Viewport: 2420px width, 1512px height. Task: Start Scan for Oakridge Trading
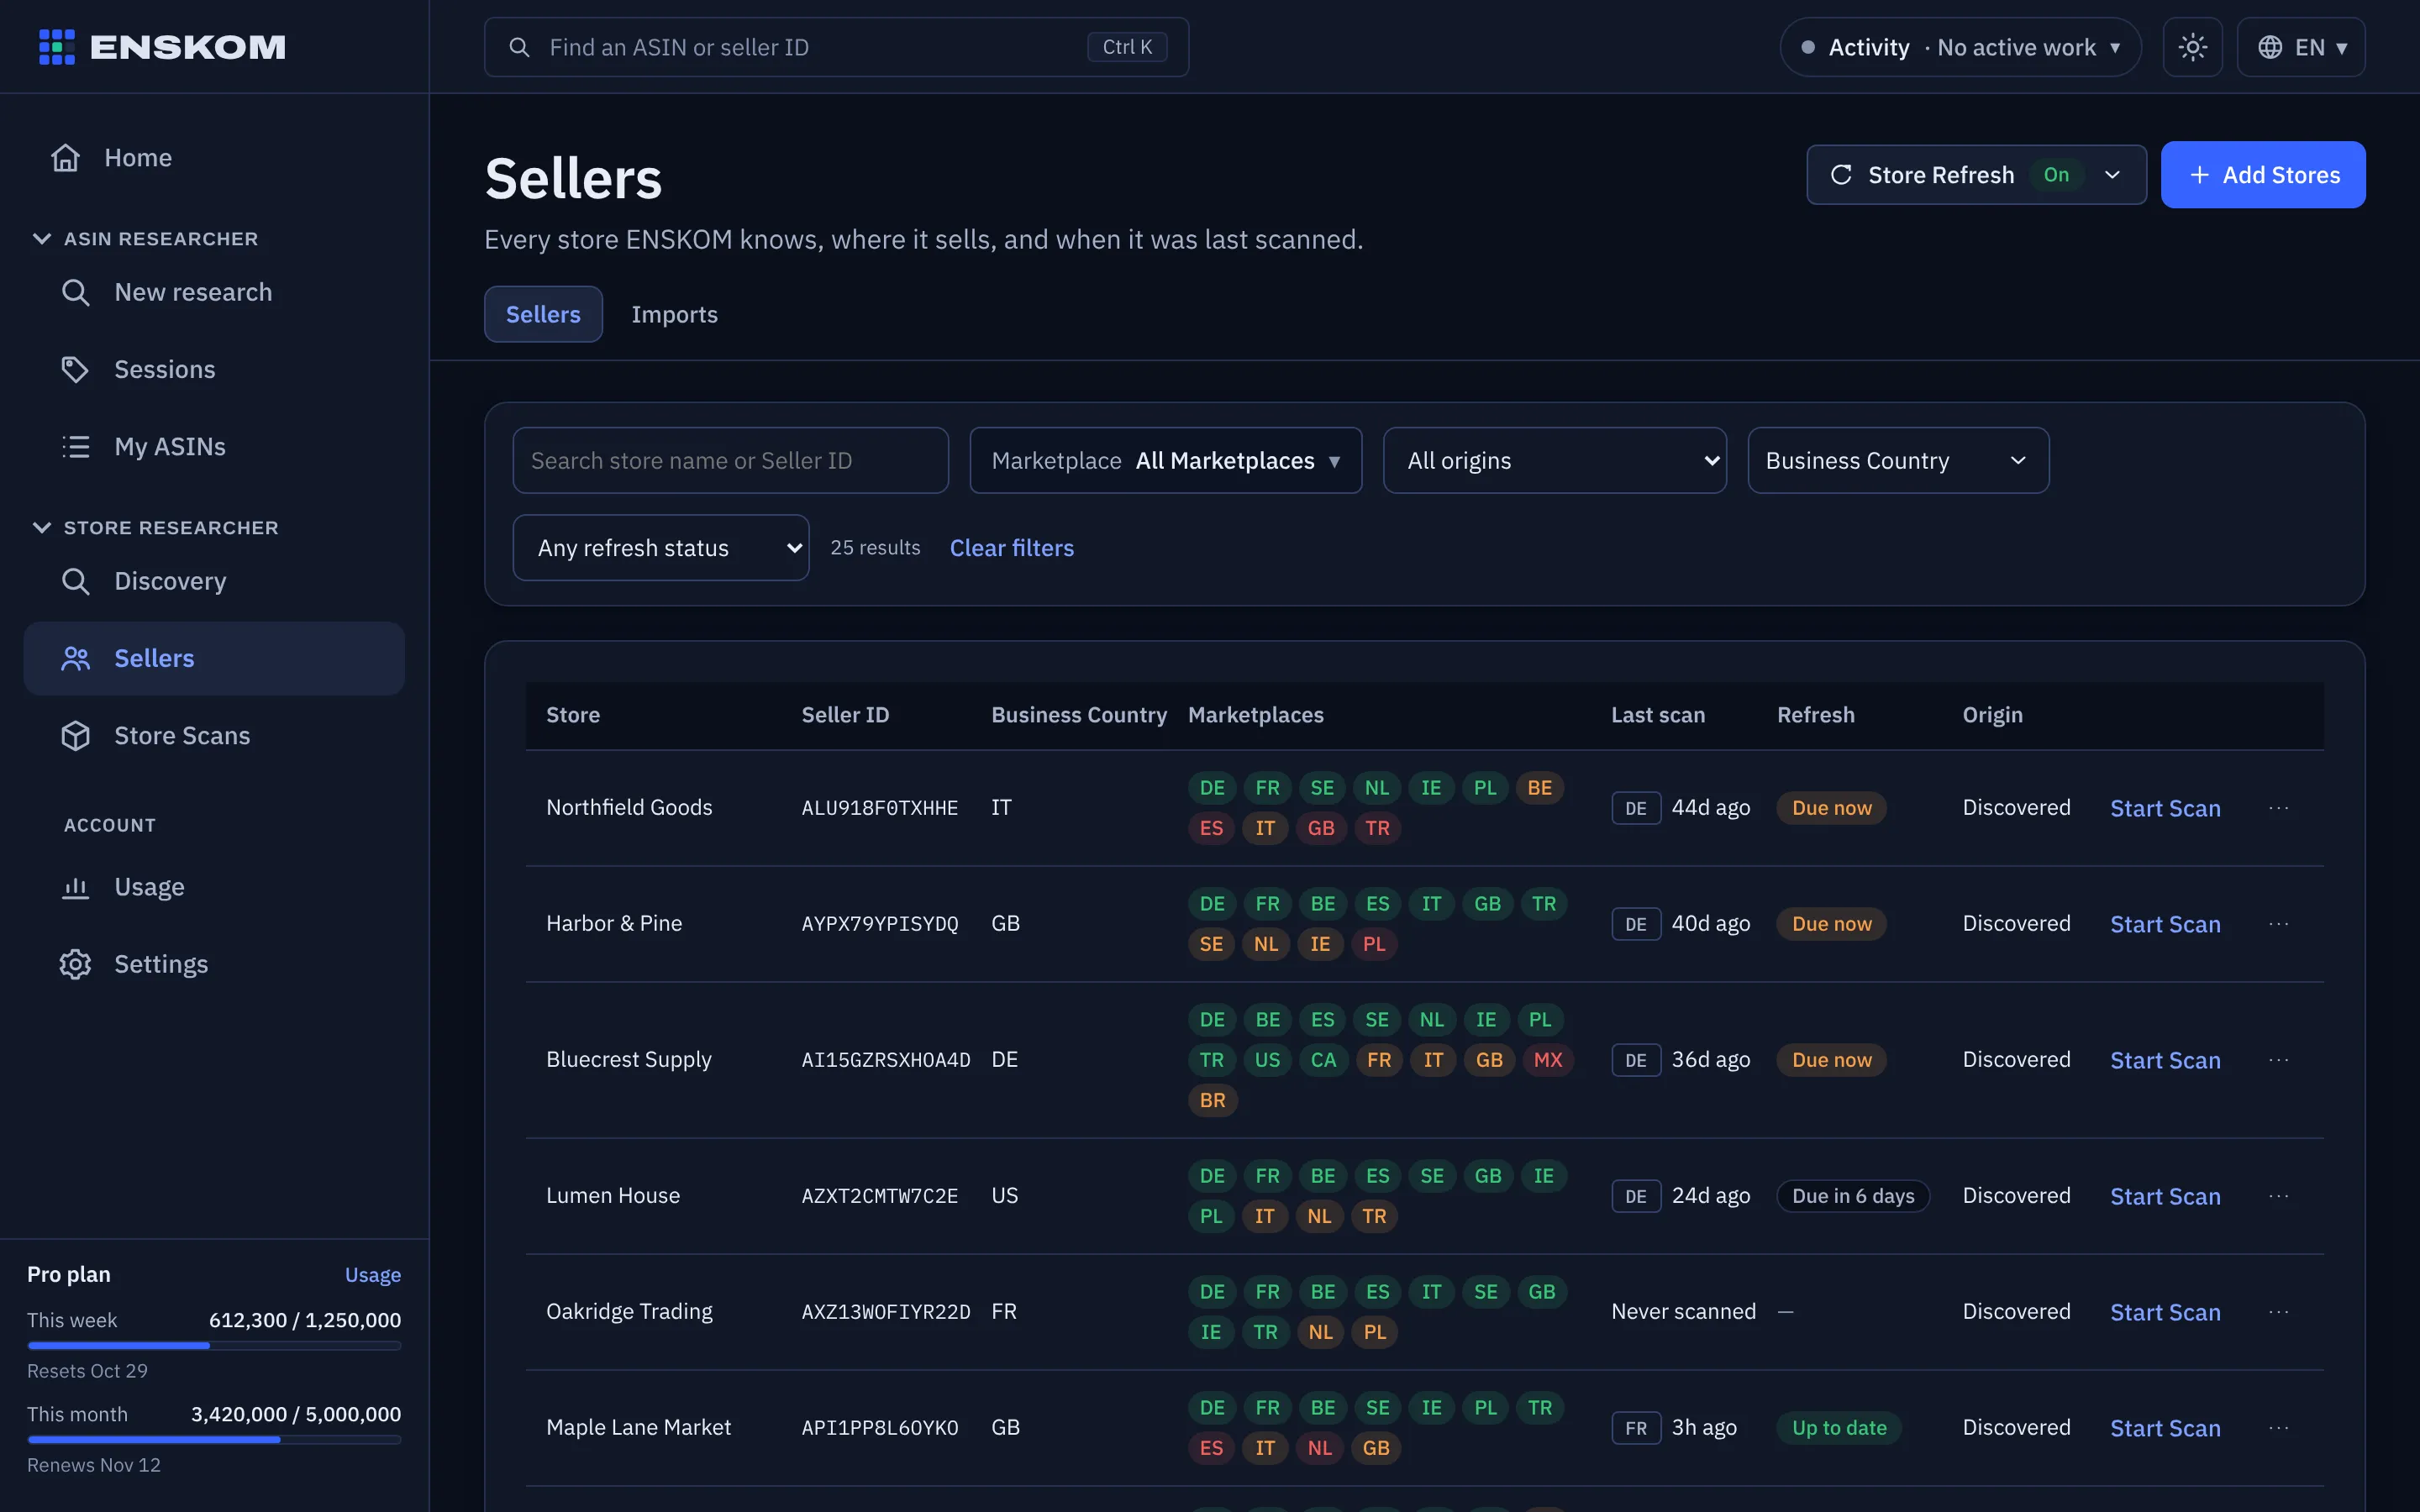(x=2165, y=1312)
